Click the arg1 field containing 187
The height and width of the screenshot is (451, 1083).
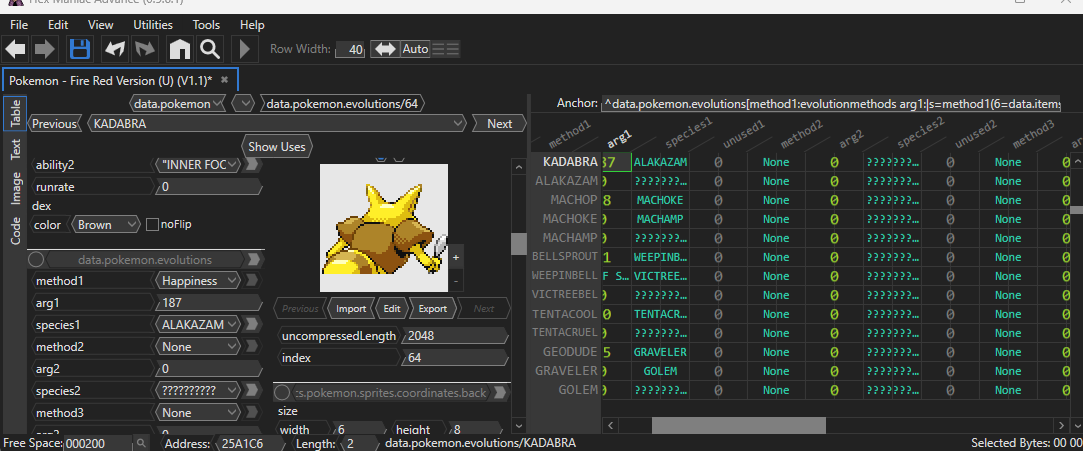point(209,303)
